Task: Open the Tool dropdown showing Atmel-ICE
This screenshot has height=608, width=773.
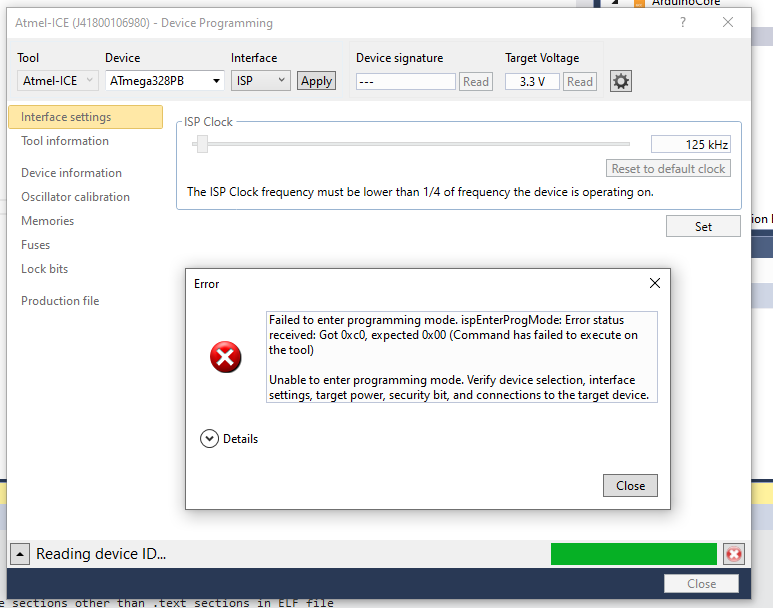Action: tap(57, 81)
